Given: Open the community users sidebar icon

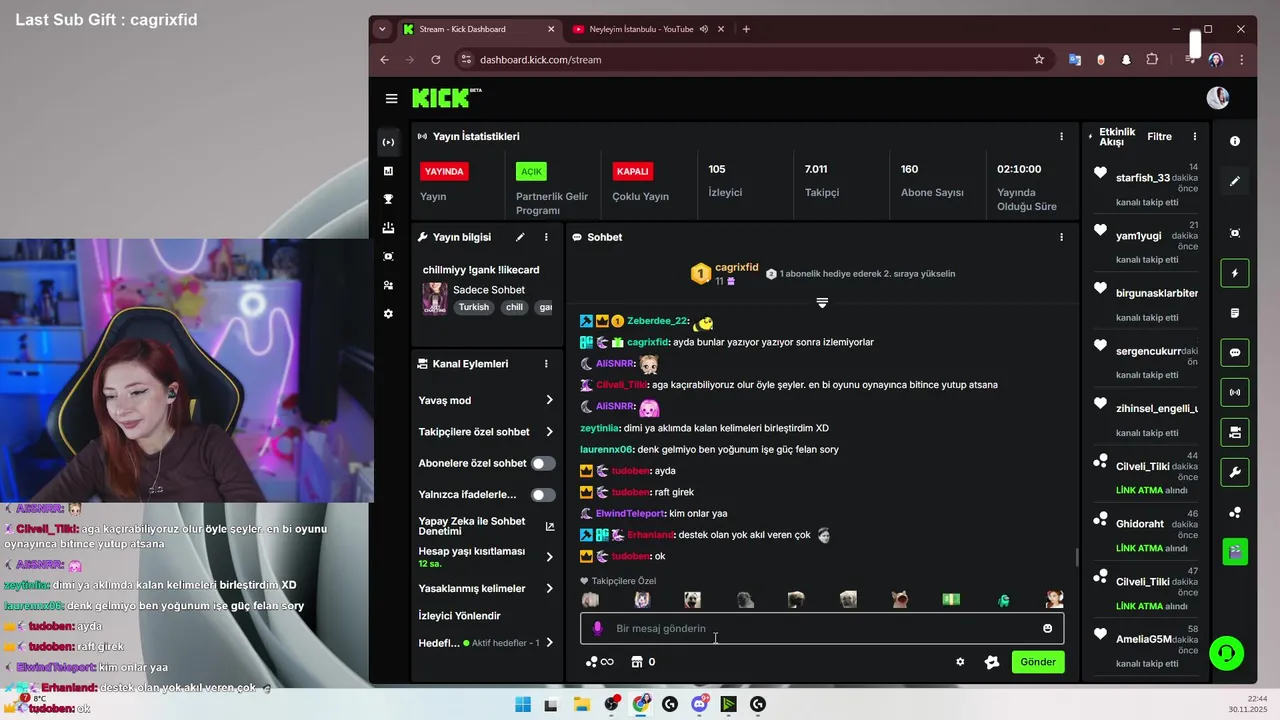Looking at the screenshot, I should [x=388, y=285].
